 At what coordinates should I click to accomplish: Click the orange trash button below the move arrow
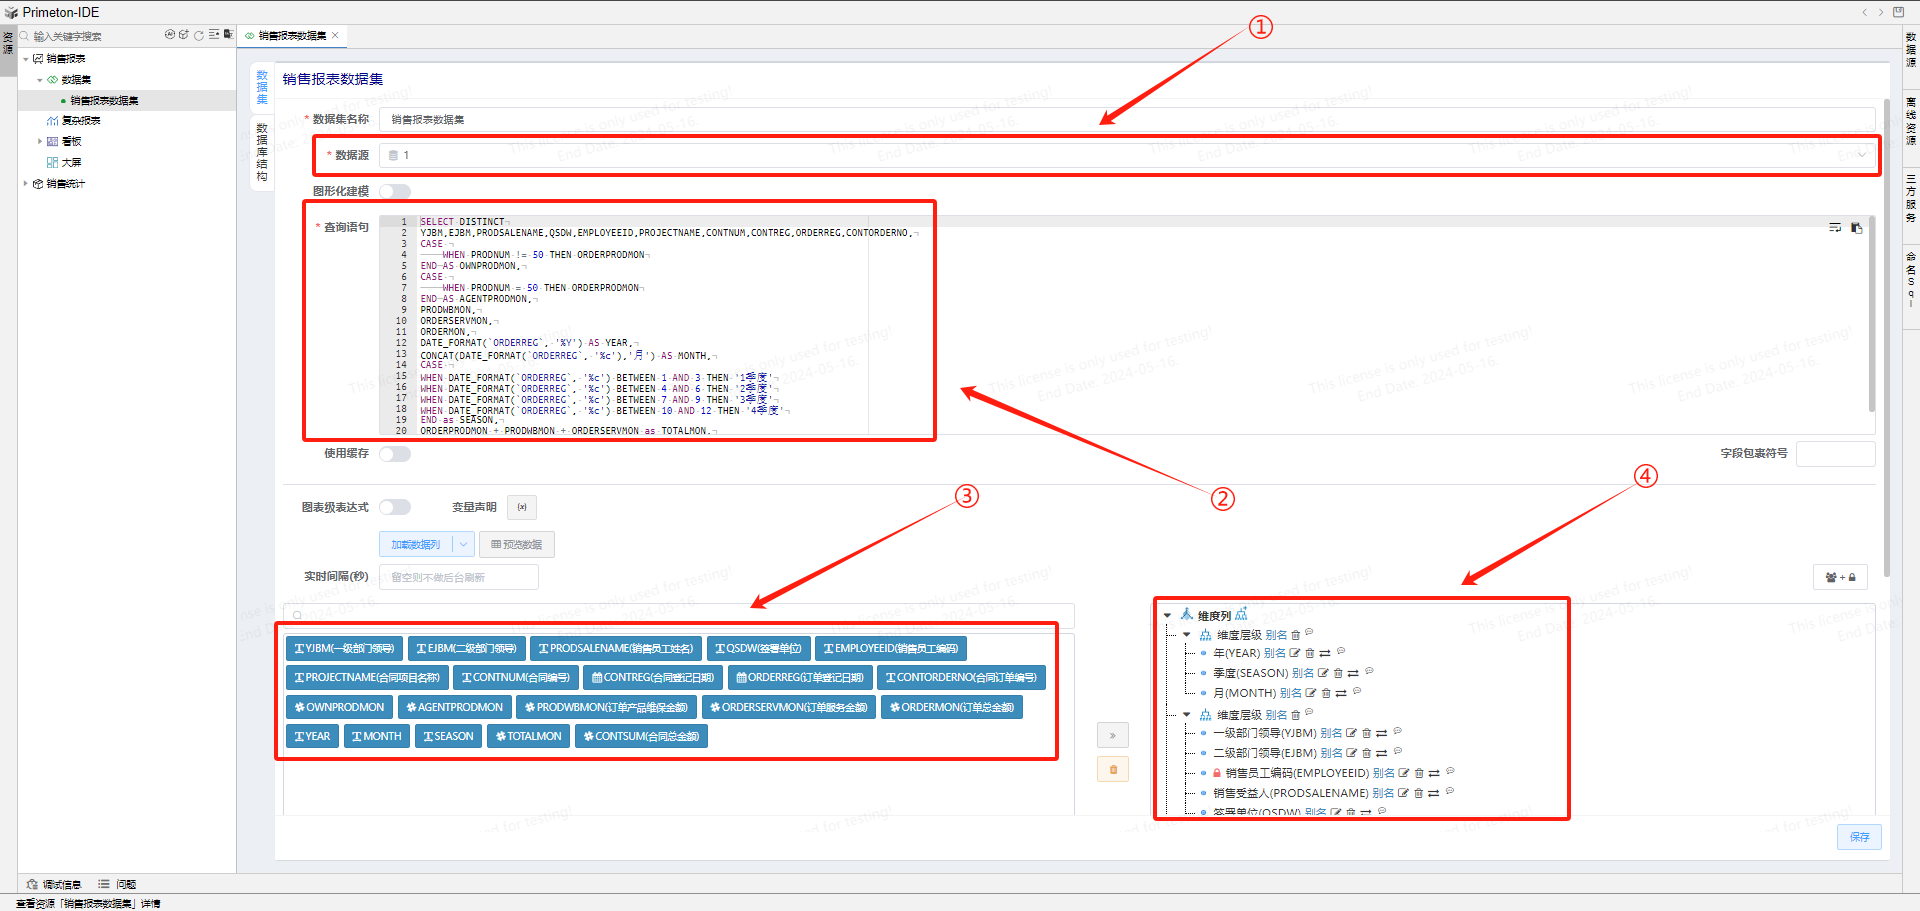1113,770
